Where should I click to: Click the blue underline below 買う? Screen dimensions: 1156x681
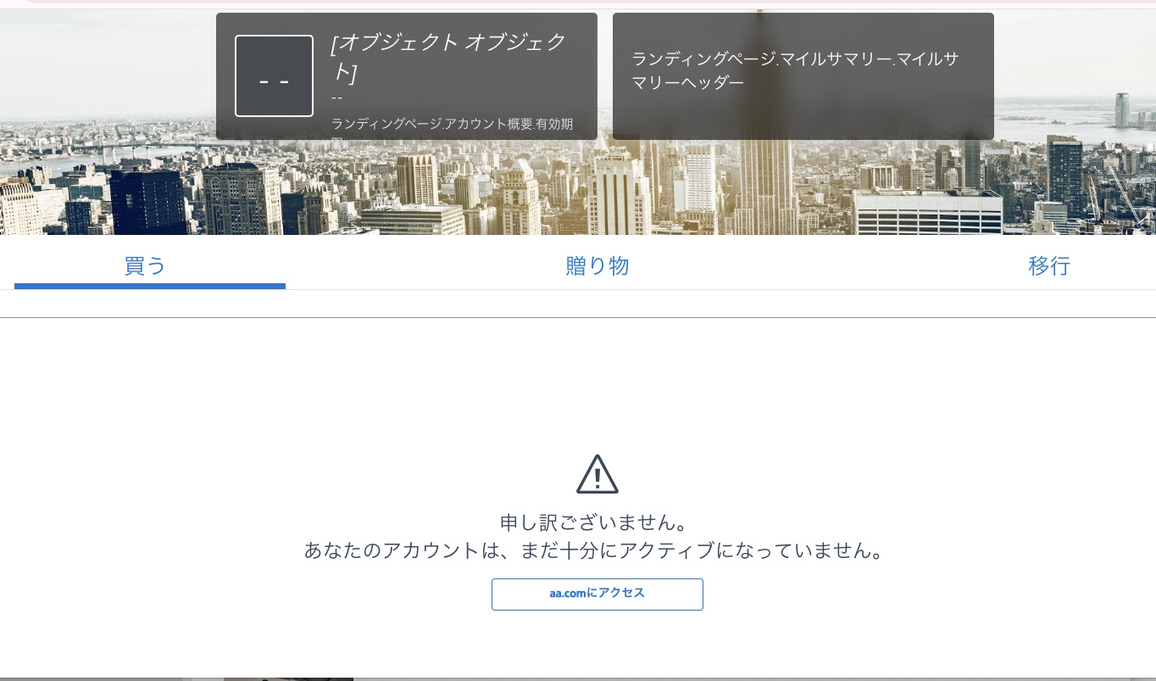pyautogui.click(x=148, y=287)
